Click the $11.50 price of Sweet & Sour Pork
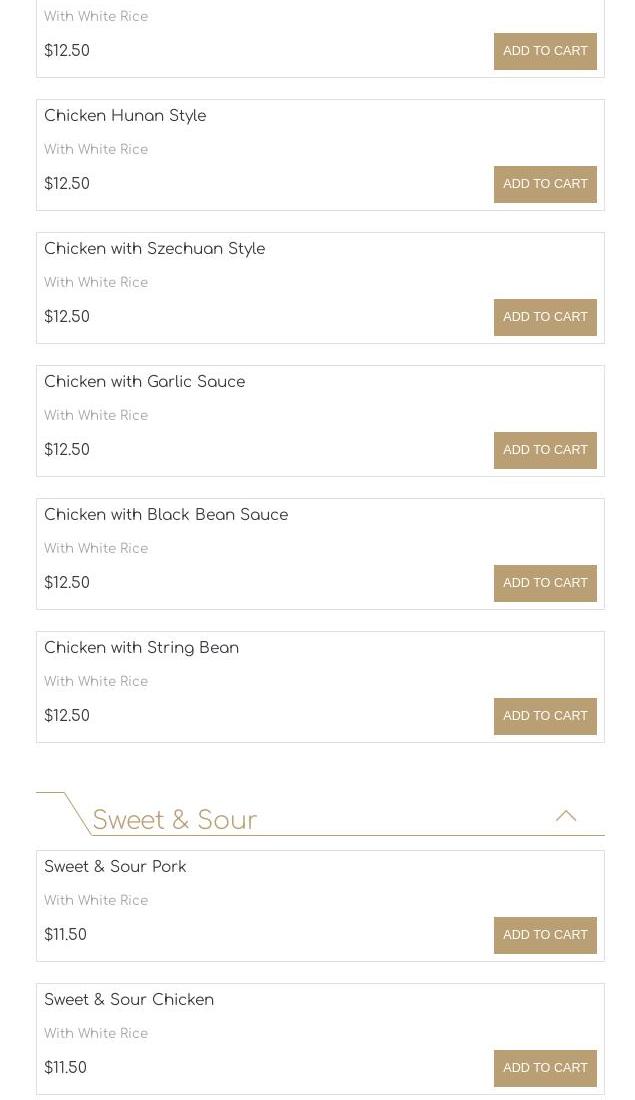 [x=65, y=935]
